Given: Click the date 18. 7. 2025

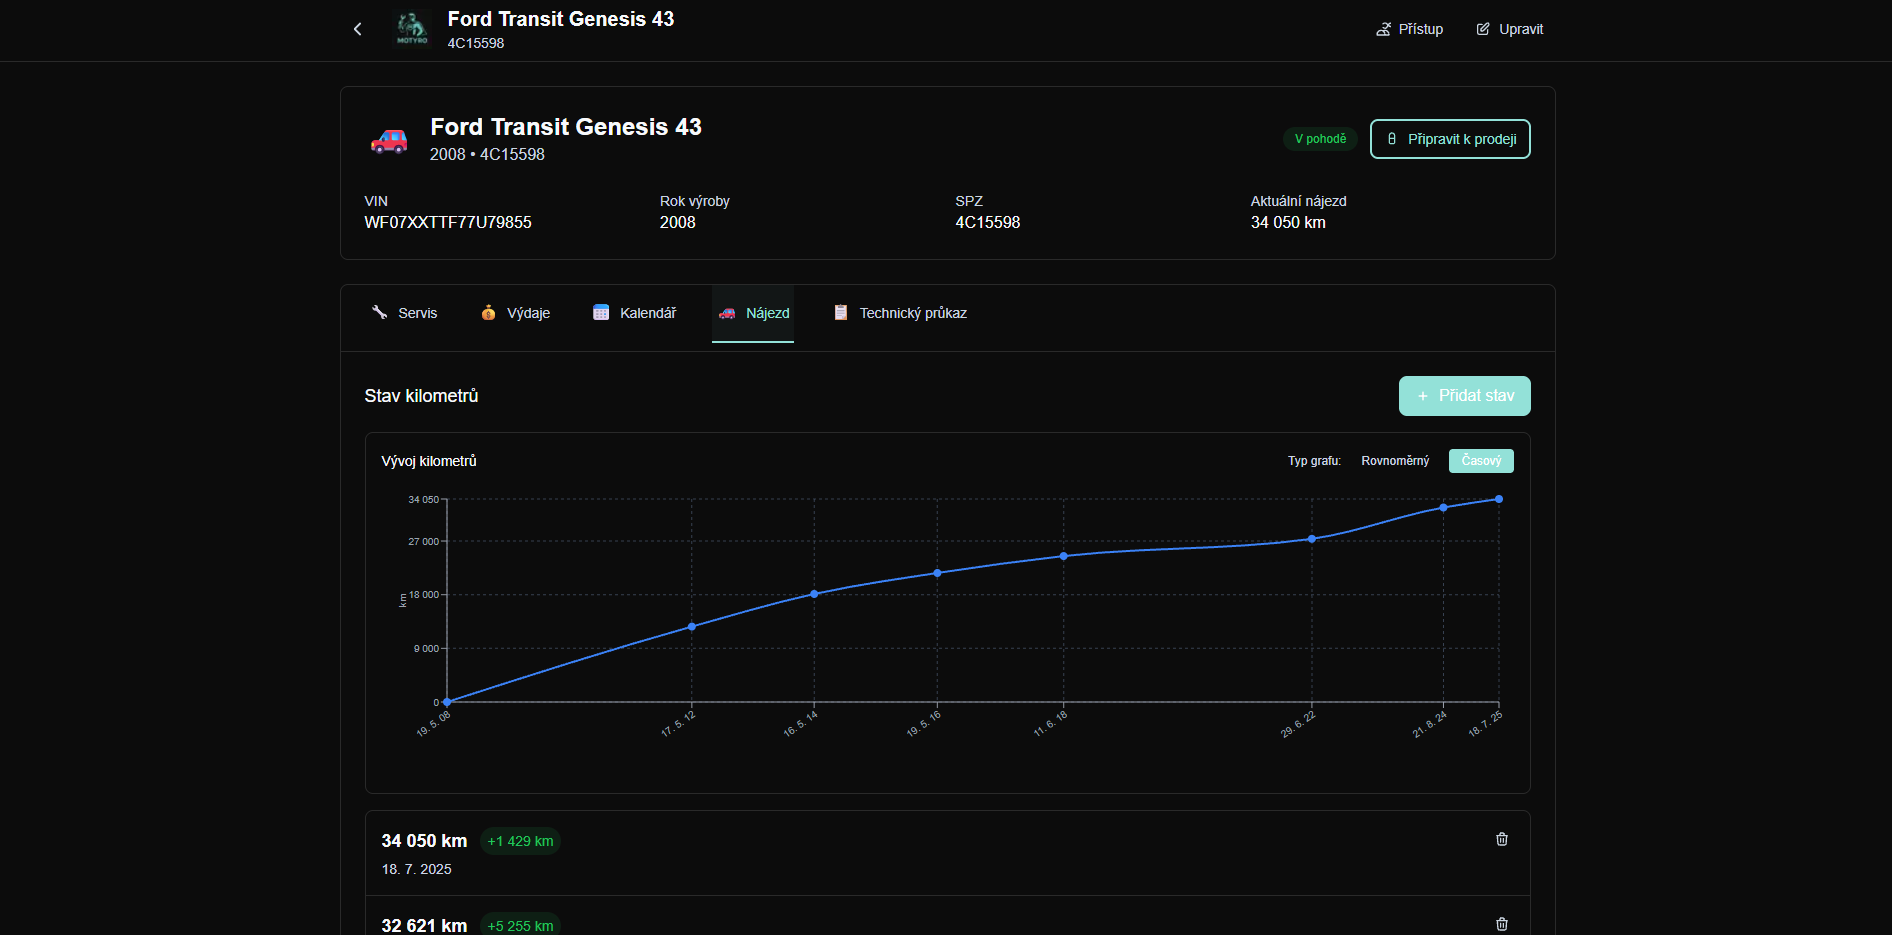Looking at the screenshot, I should [x=417, y=869].
